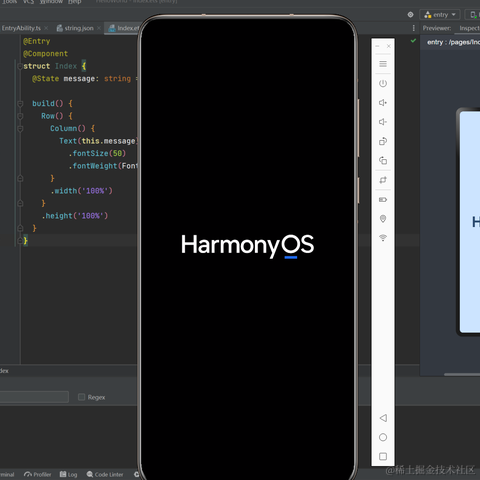
Task: Tap the emulator Recents square button
Action: point(383,456)
